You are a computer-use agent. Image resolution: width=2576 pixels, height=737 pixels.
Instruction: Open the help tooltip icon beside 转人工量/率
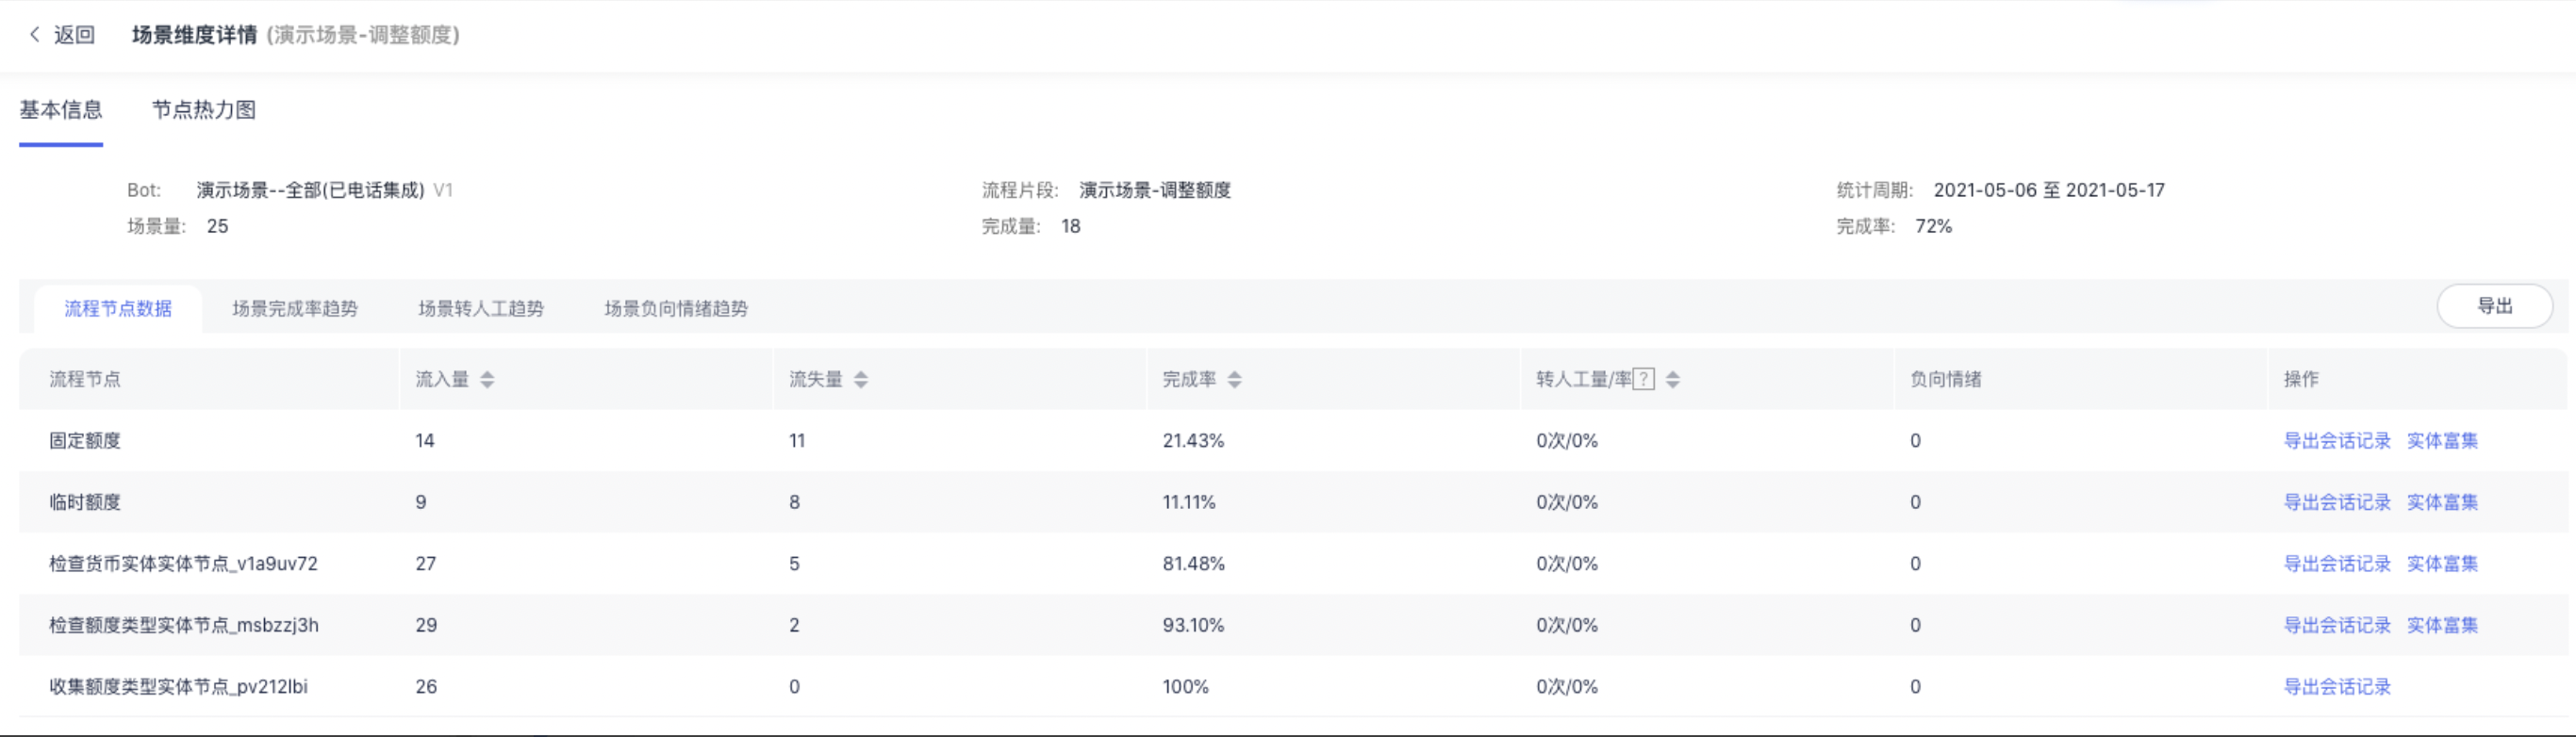1643,380
